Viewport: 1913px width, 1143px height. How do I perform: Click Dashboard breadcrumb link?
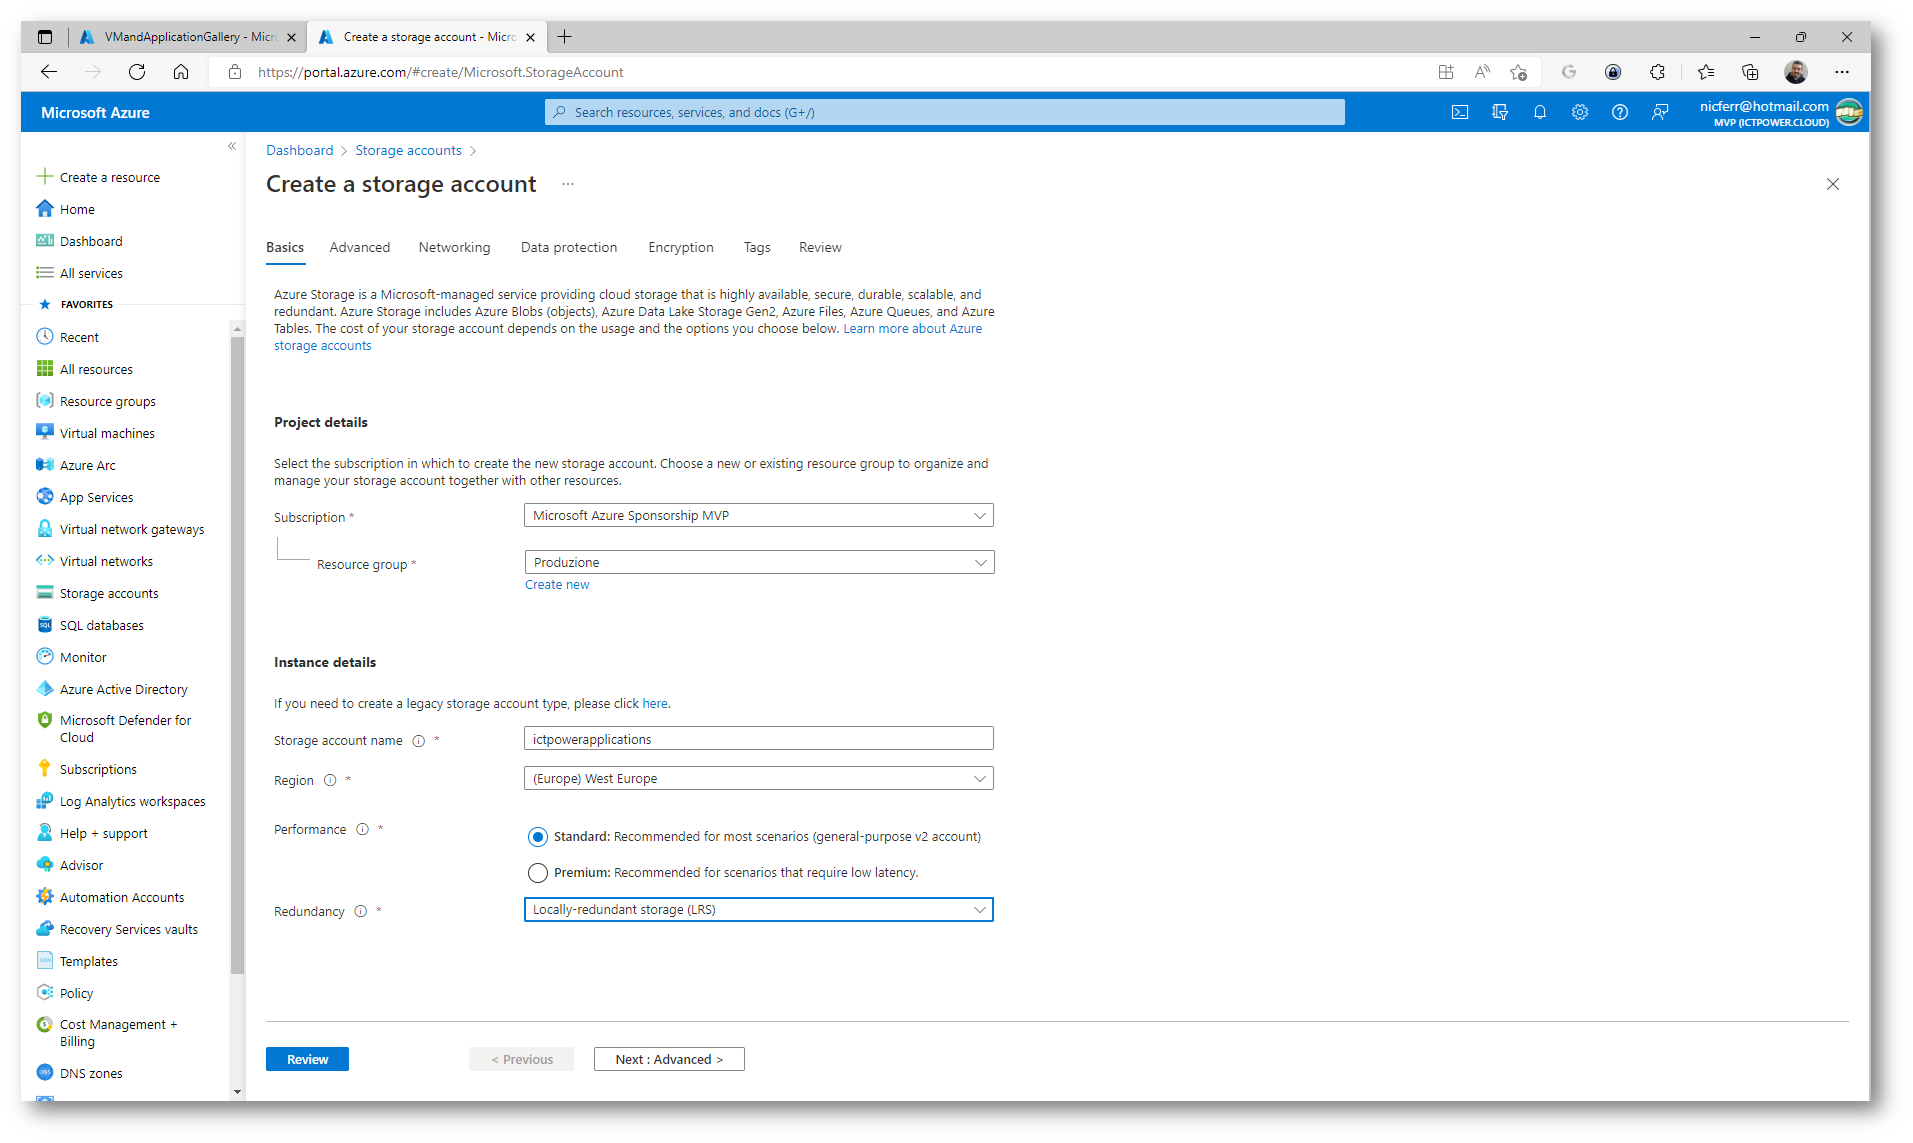[300, 150]
